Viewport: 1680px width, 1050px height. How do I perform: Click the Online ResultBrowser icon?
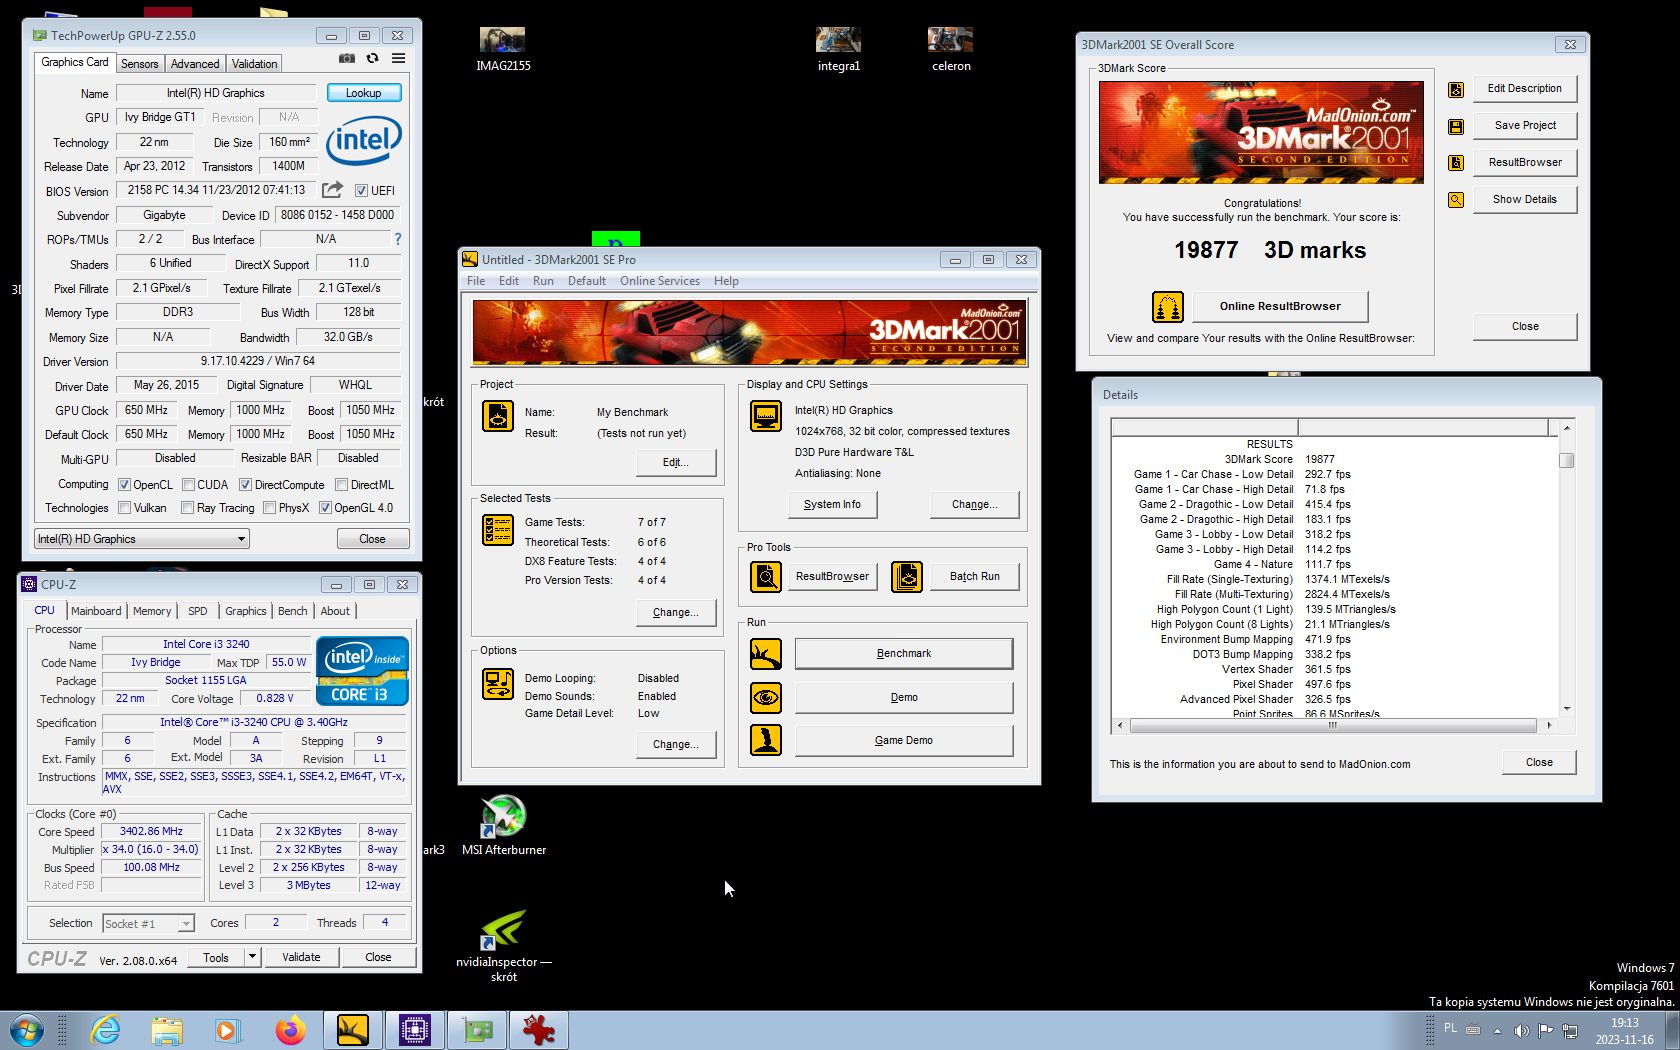pos(1167,307)
